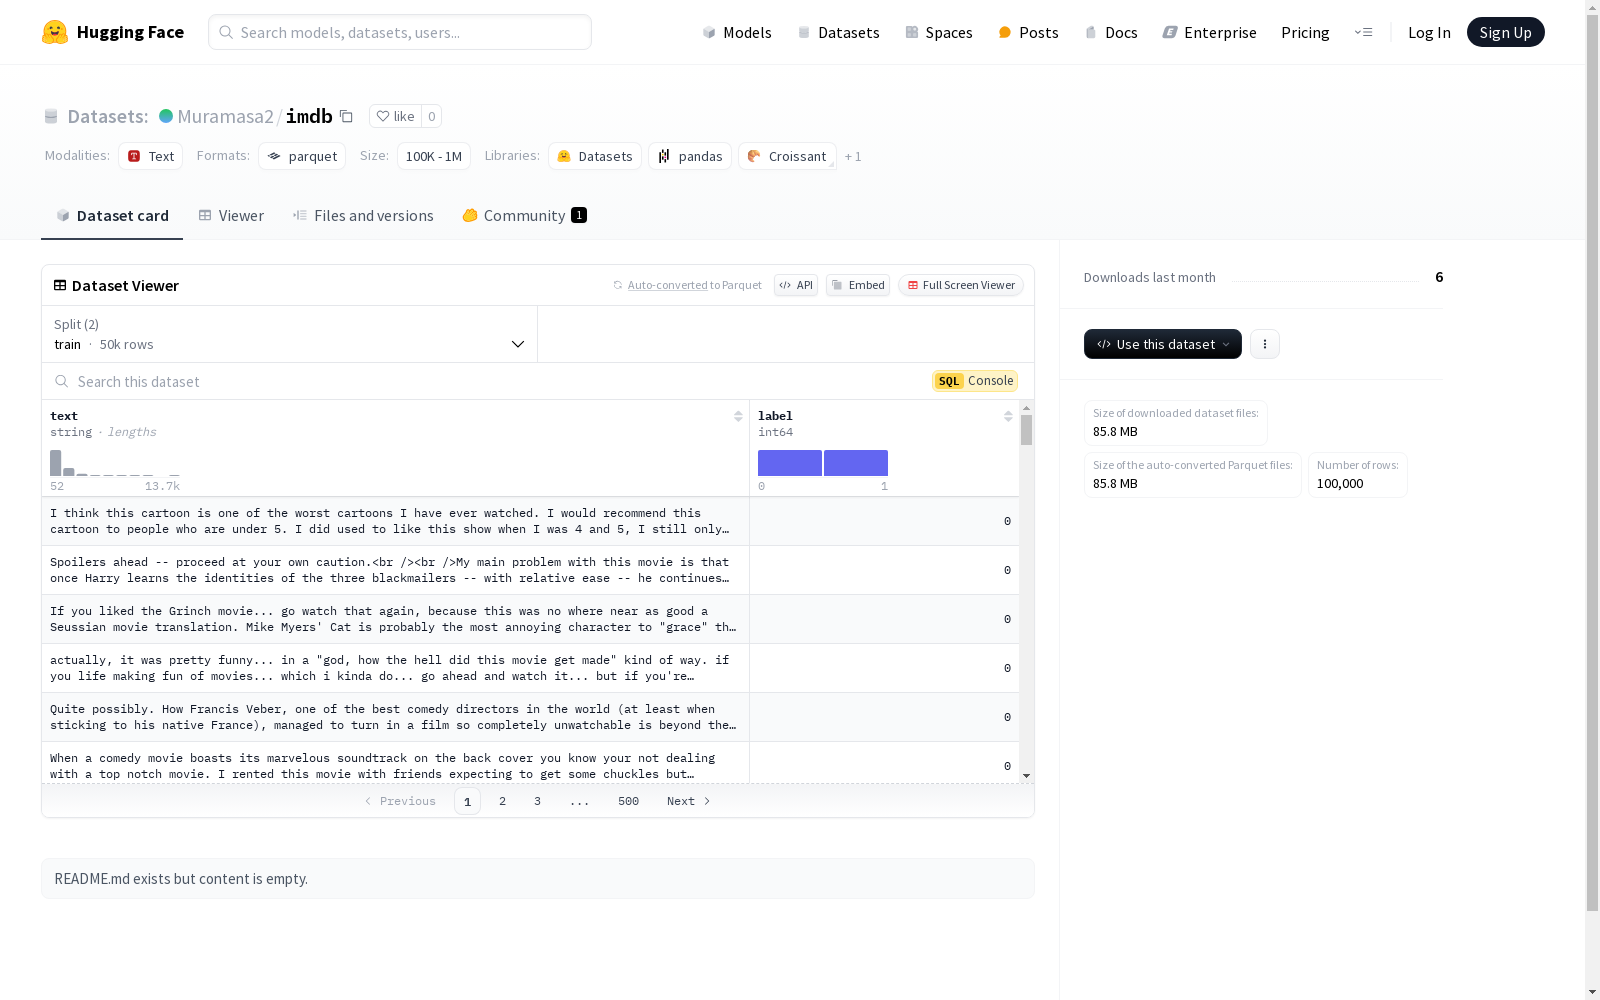Open Spaces in the top navigation
The width and height of the screenshot is (1600, 1000).
coord(939,32)
